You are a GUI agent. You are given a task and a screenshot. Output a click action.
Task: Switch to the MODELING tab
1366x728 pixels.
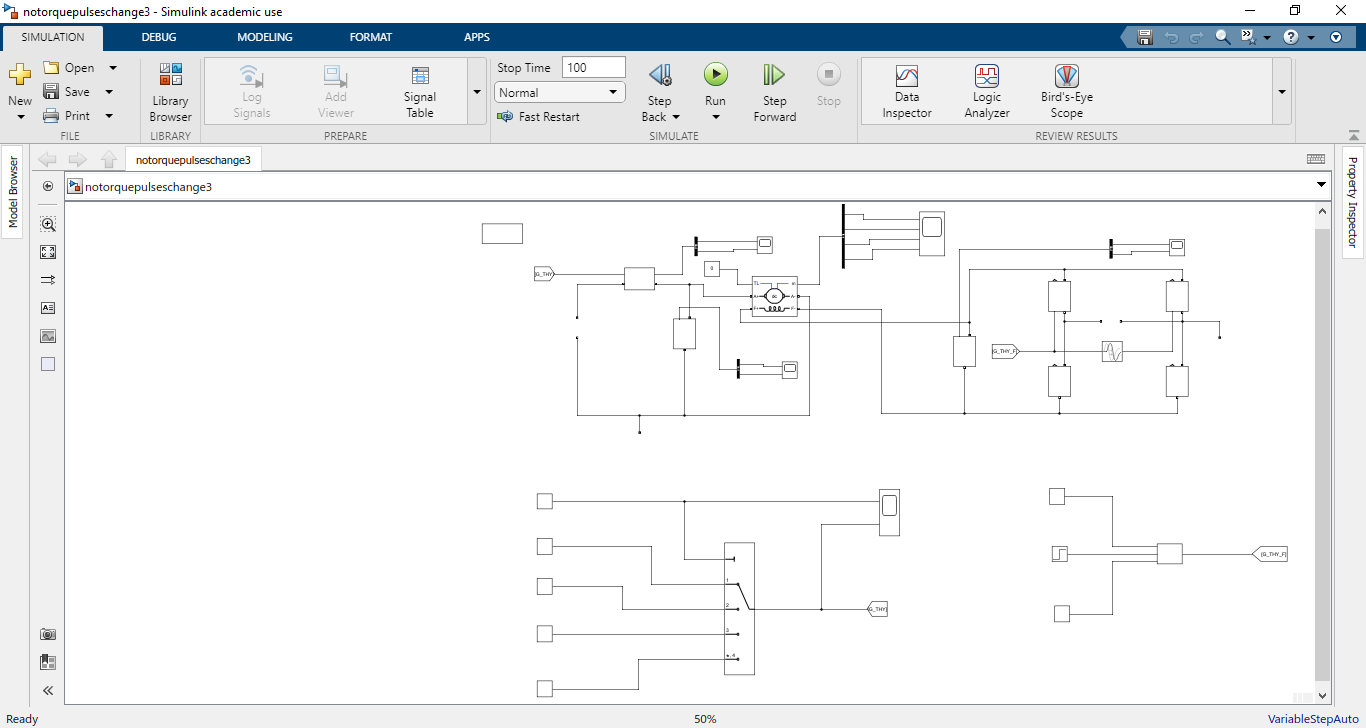(265, 37)
